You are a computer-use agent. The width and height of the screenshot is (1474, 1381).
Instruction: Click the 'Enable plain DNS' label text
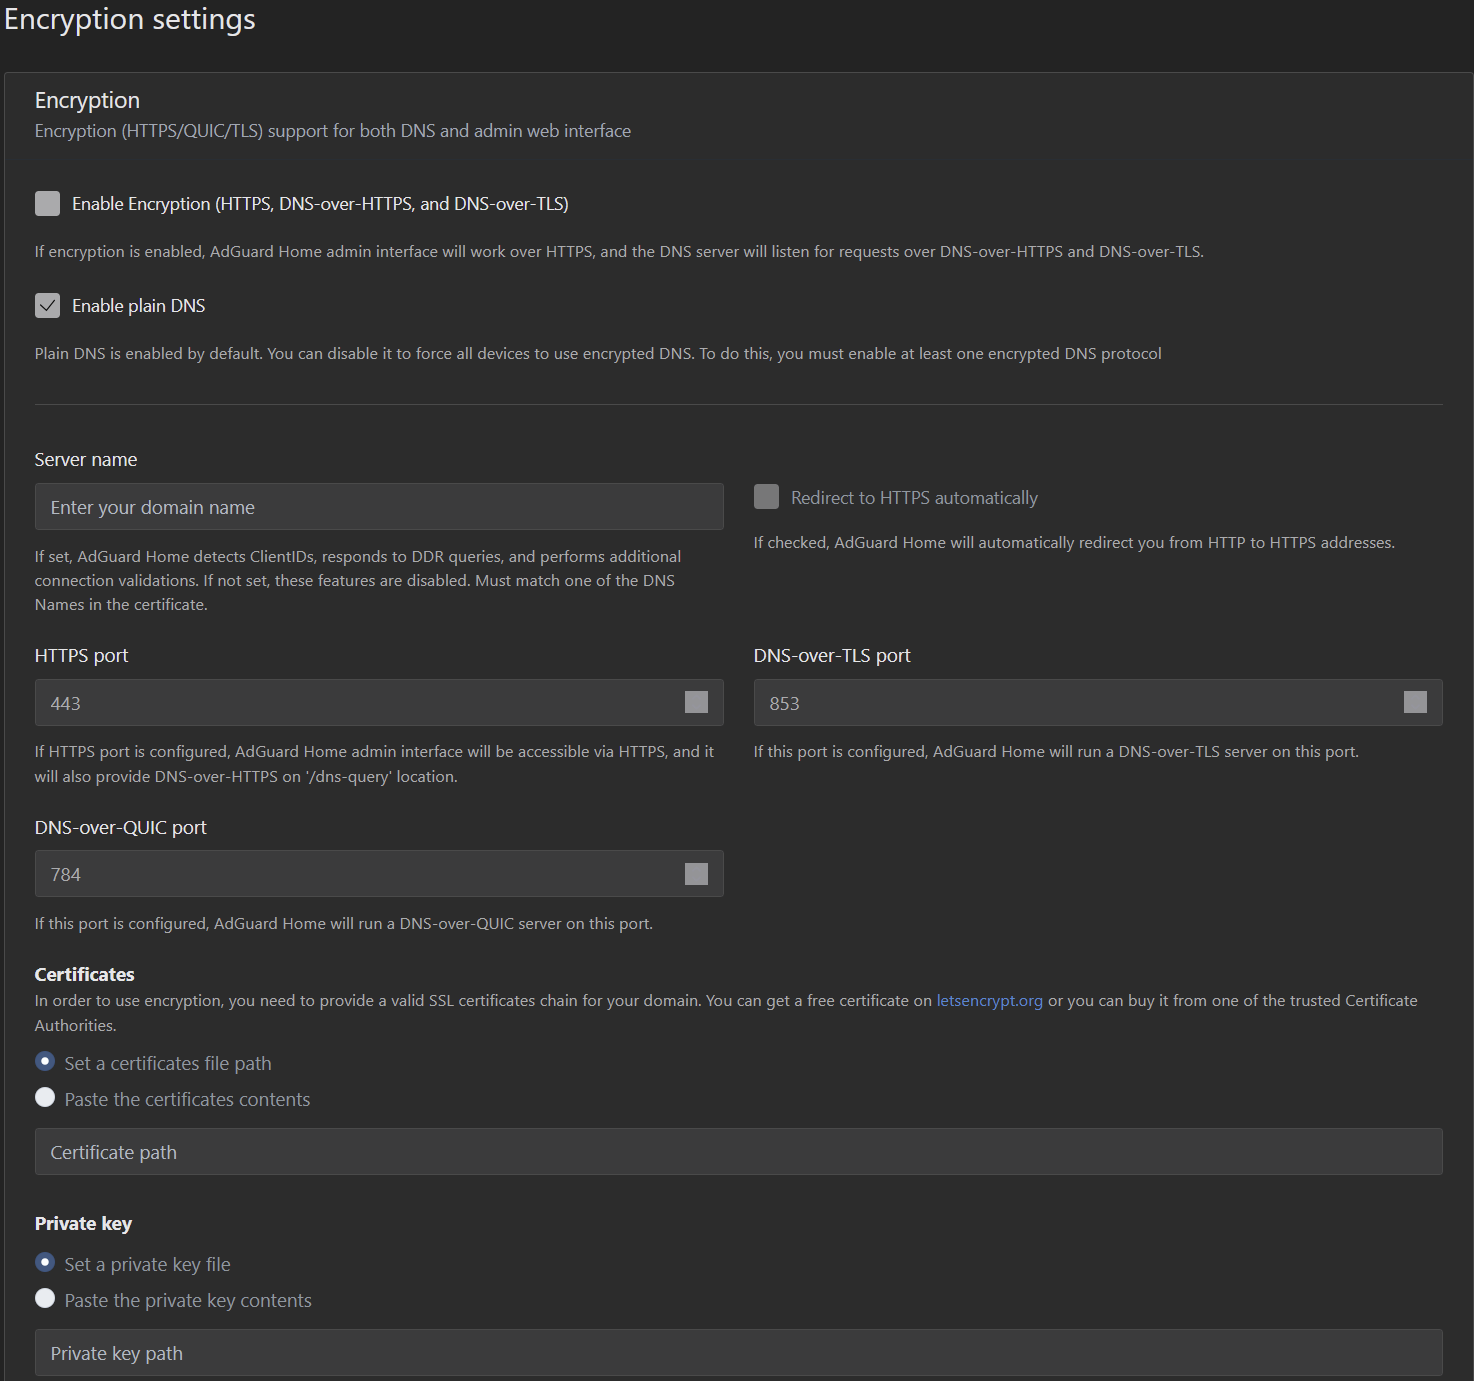pyautogui.click(x=139, y=306)
